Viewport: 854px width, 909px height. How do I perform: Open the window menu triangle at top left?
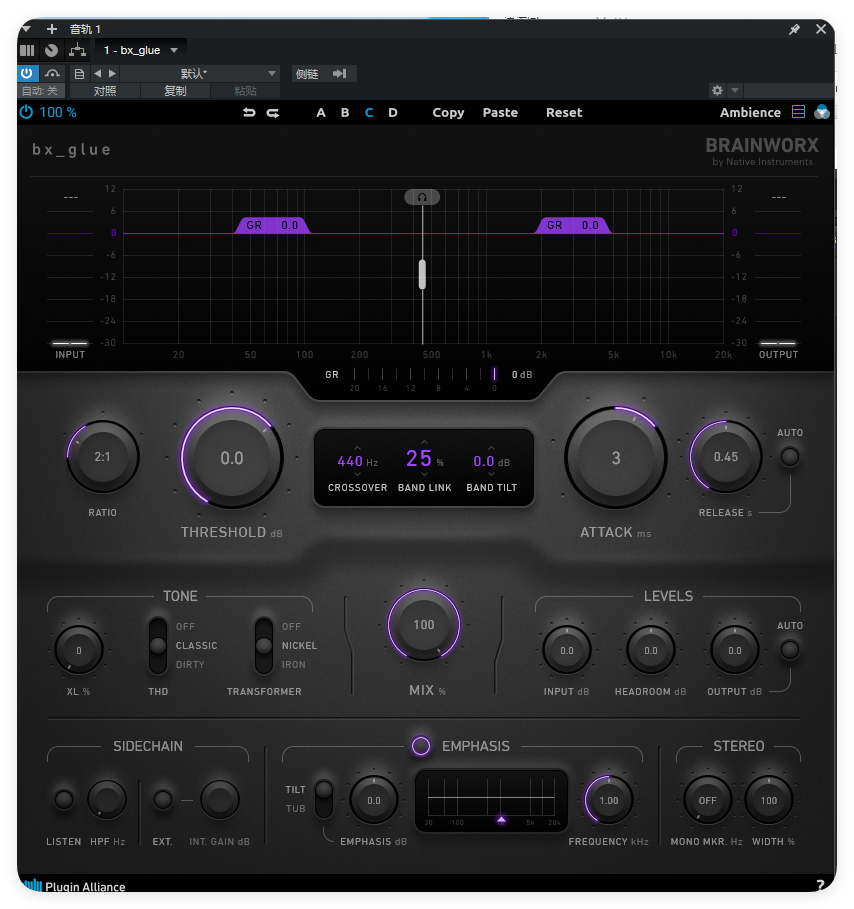26,28
